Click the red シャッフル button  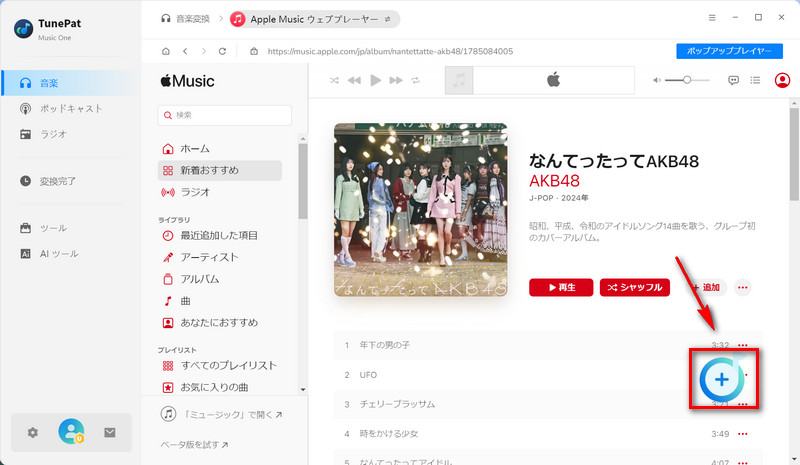tap(635, 287)
